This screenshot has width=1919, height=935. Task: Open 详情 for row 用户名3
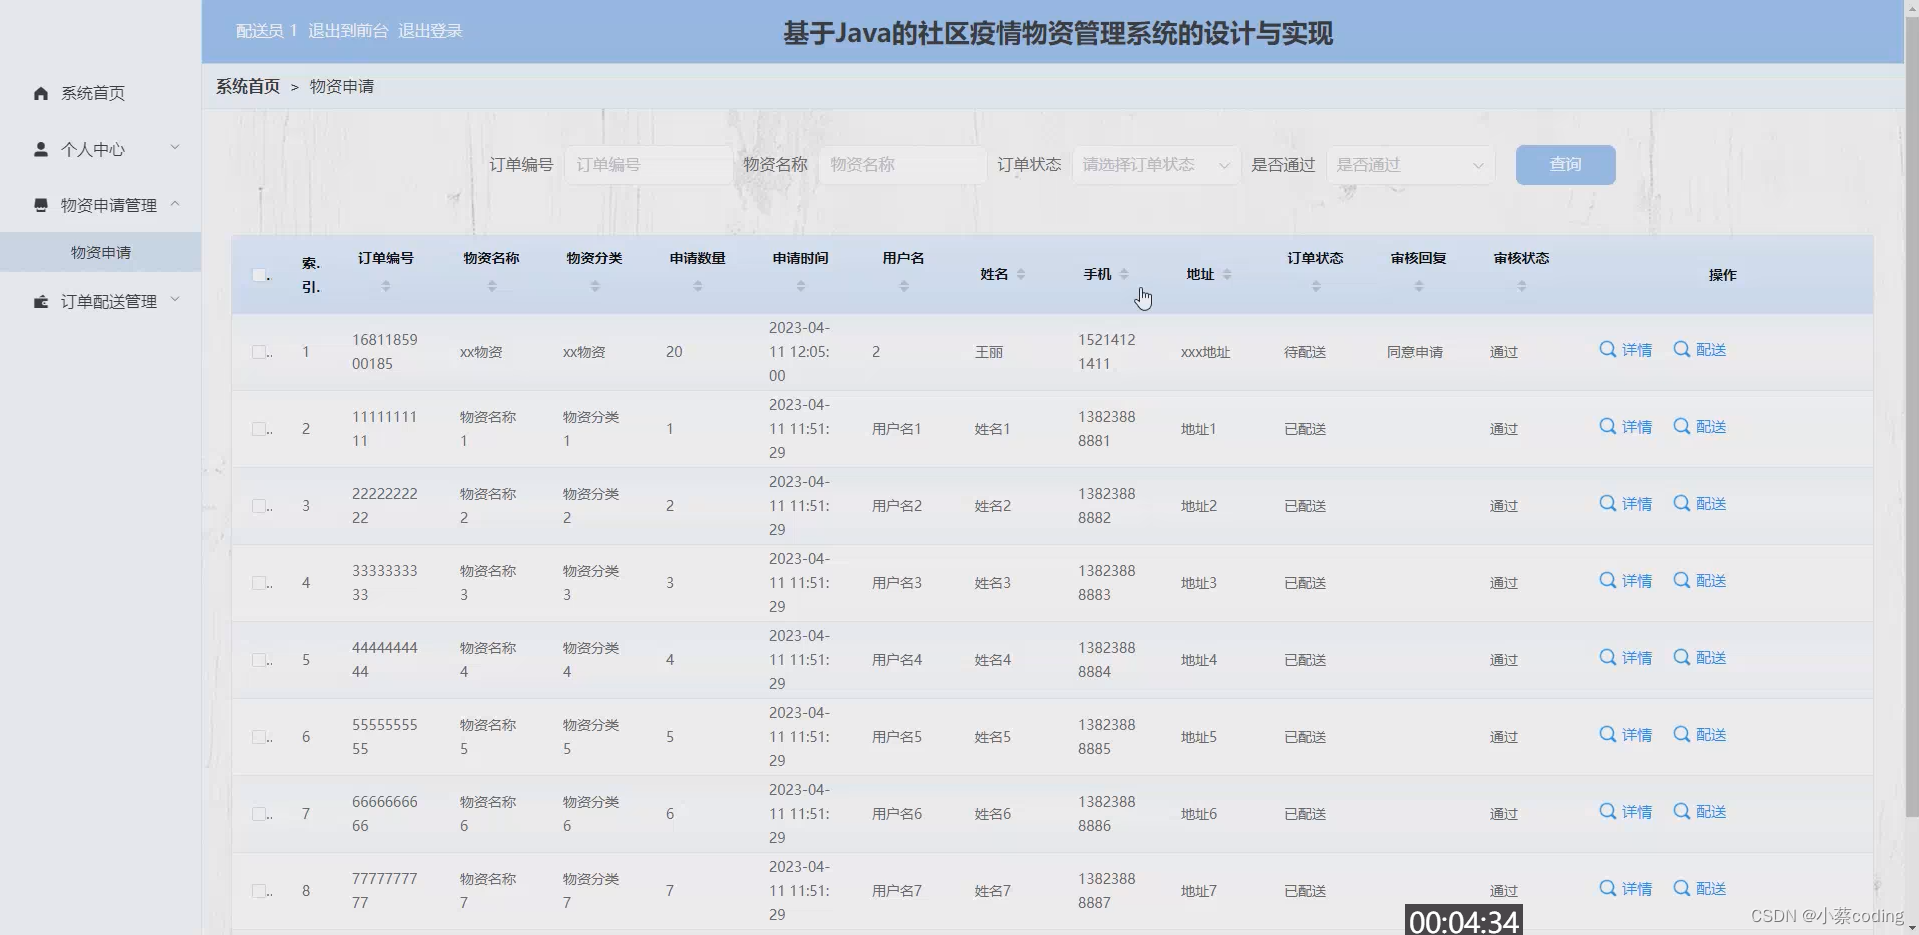click(1625, 581)
